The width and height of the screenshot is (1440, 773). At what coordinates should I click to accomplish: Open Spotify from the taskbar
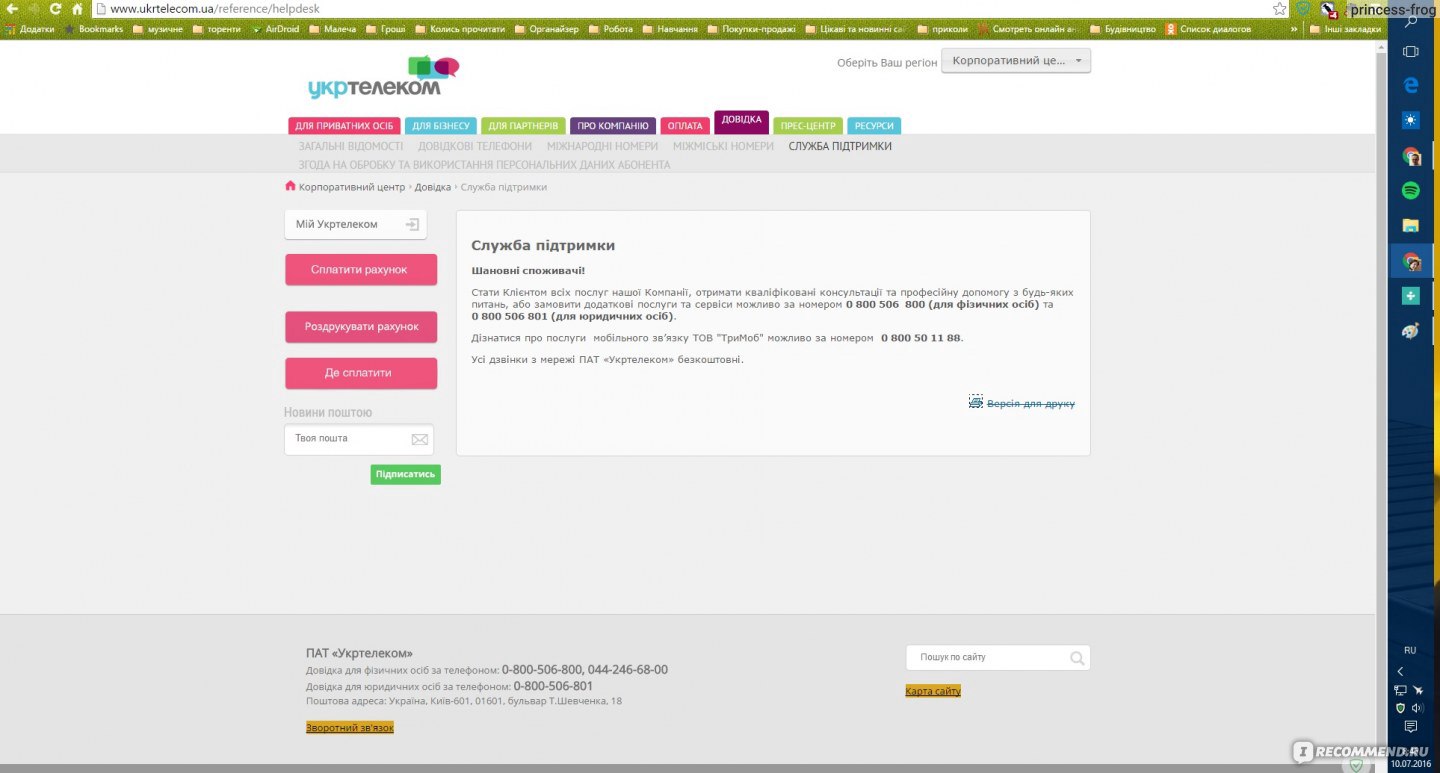[1411, 190]
